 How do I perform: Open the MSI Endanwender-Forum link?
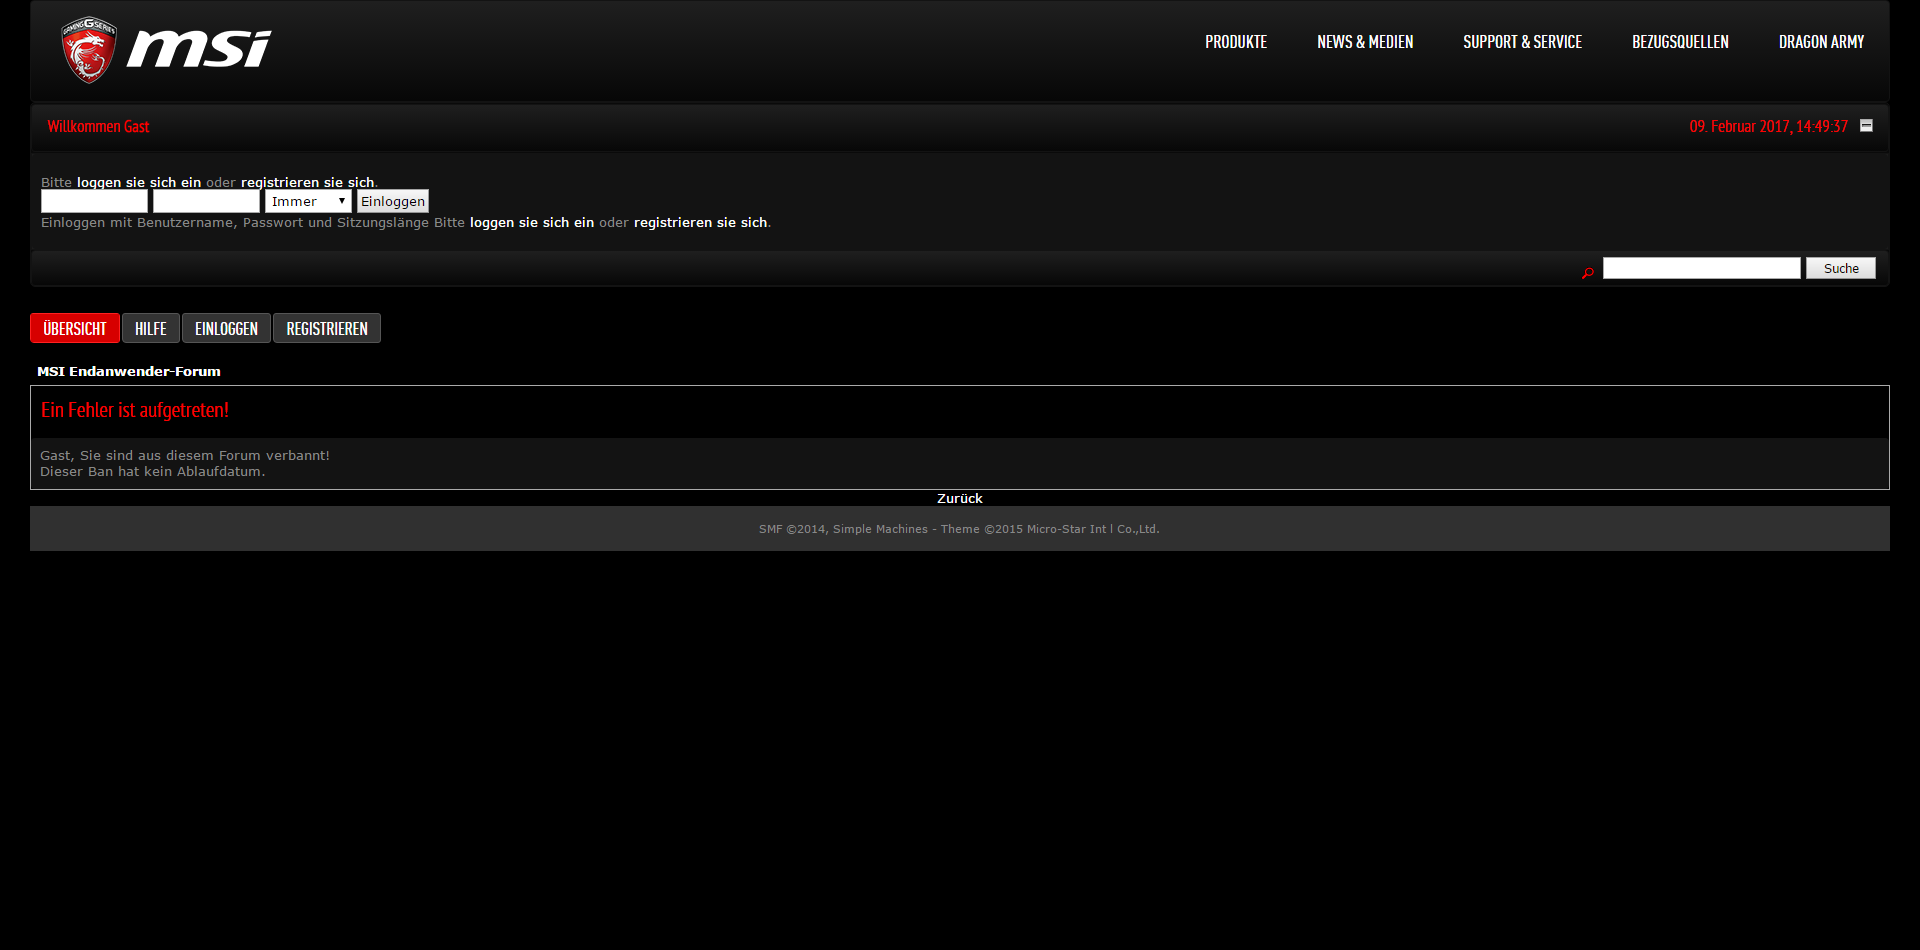tap(129, 371)
